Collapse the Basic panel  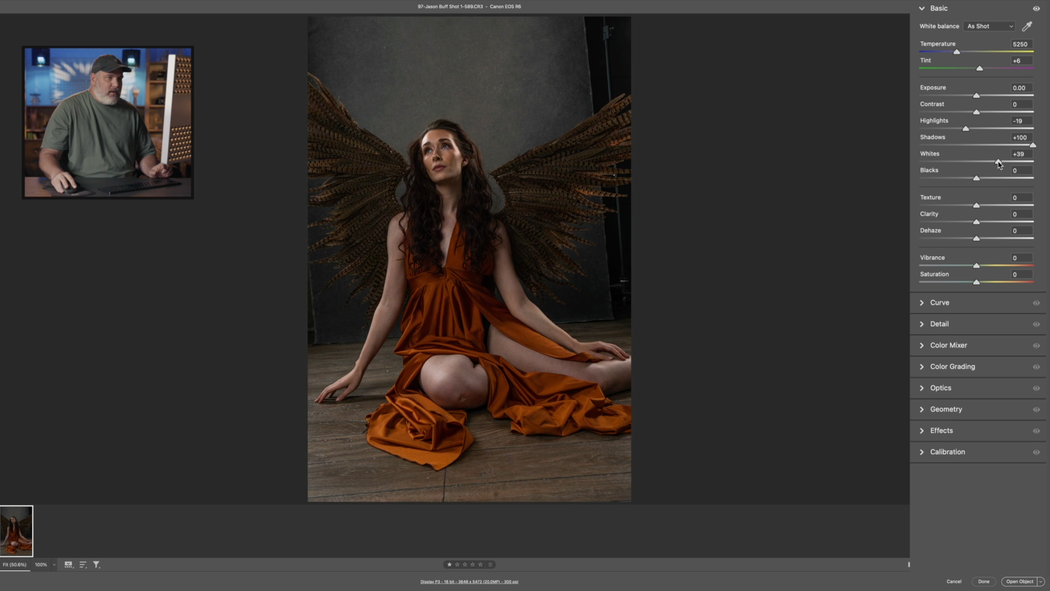(x=922, y=9)
